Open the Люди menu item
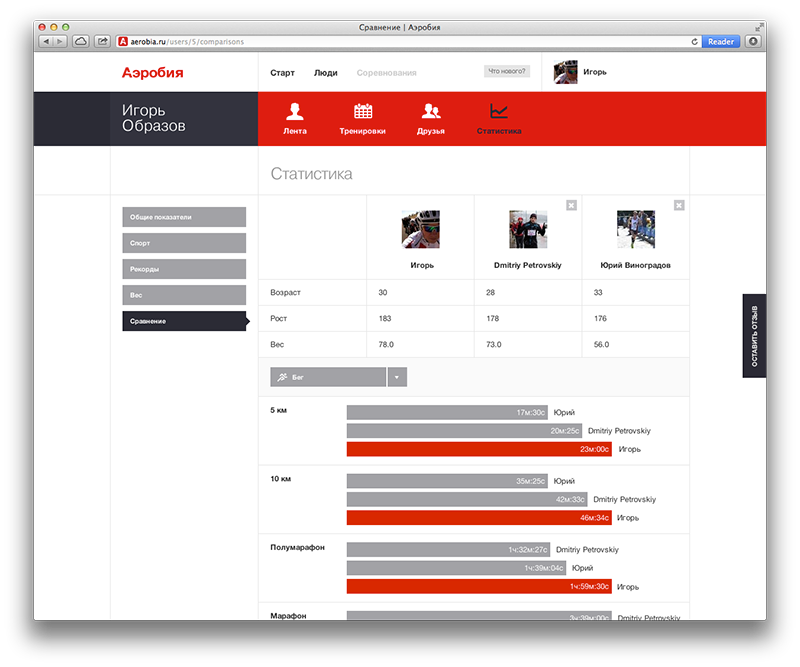 [x=326, y=73]
